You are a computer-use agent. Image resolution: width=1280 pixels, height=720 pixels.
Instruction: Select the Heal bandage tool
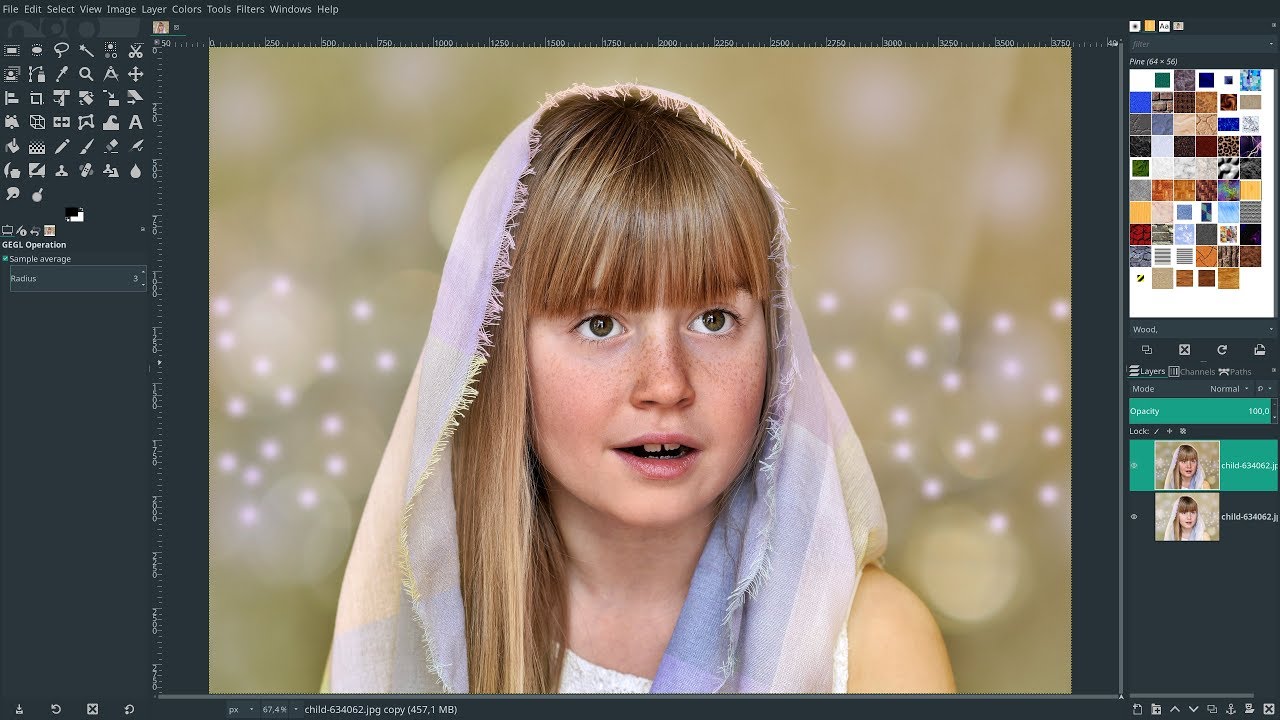[x=86, y=170]
